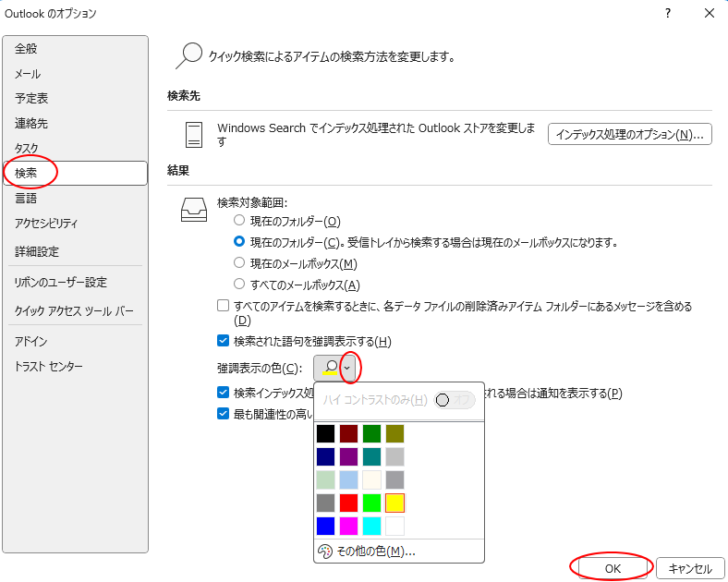Select the gray swatch beside cream
Viewport: 728px width, 582px height.
tap(395, 480)
